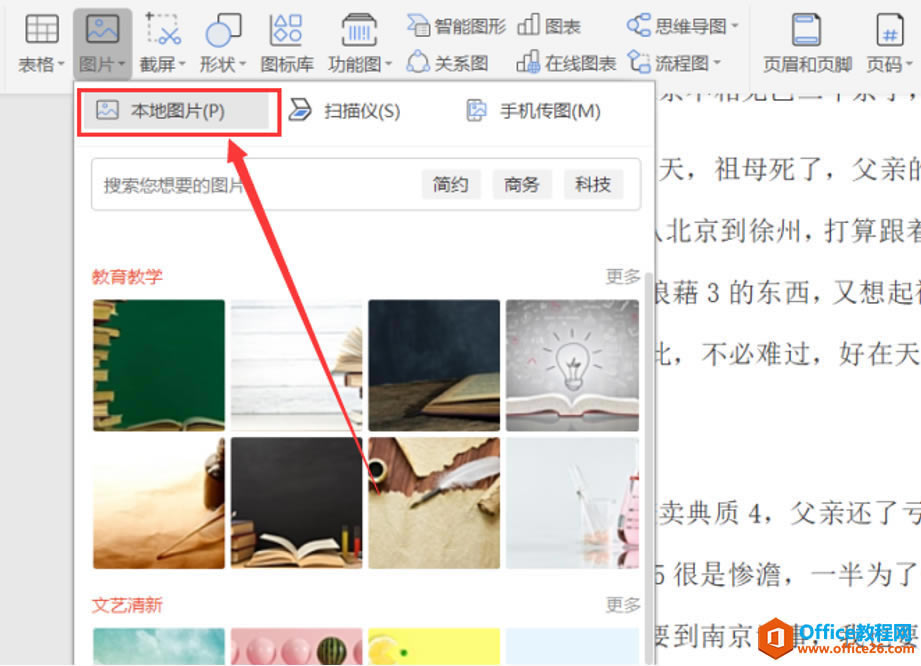Open 流程图 flowchart tool

click(668, 63)
